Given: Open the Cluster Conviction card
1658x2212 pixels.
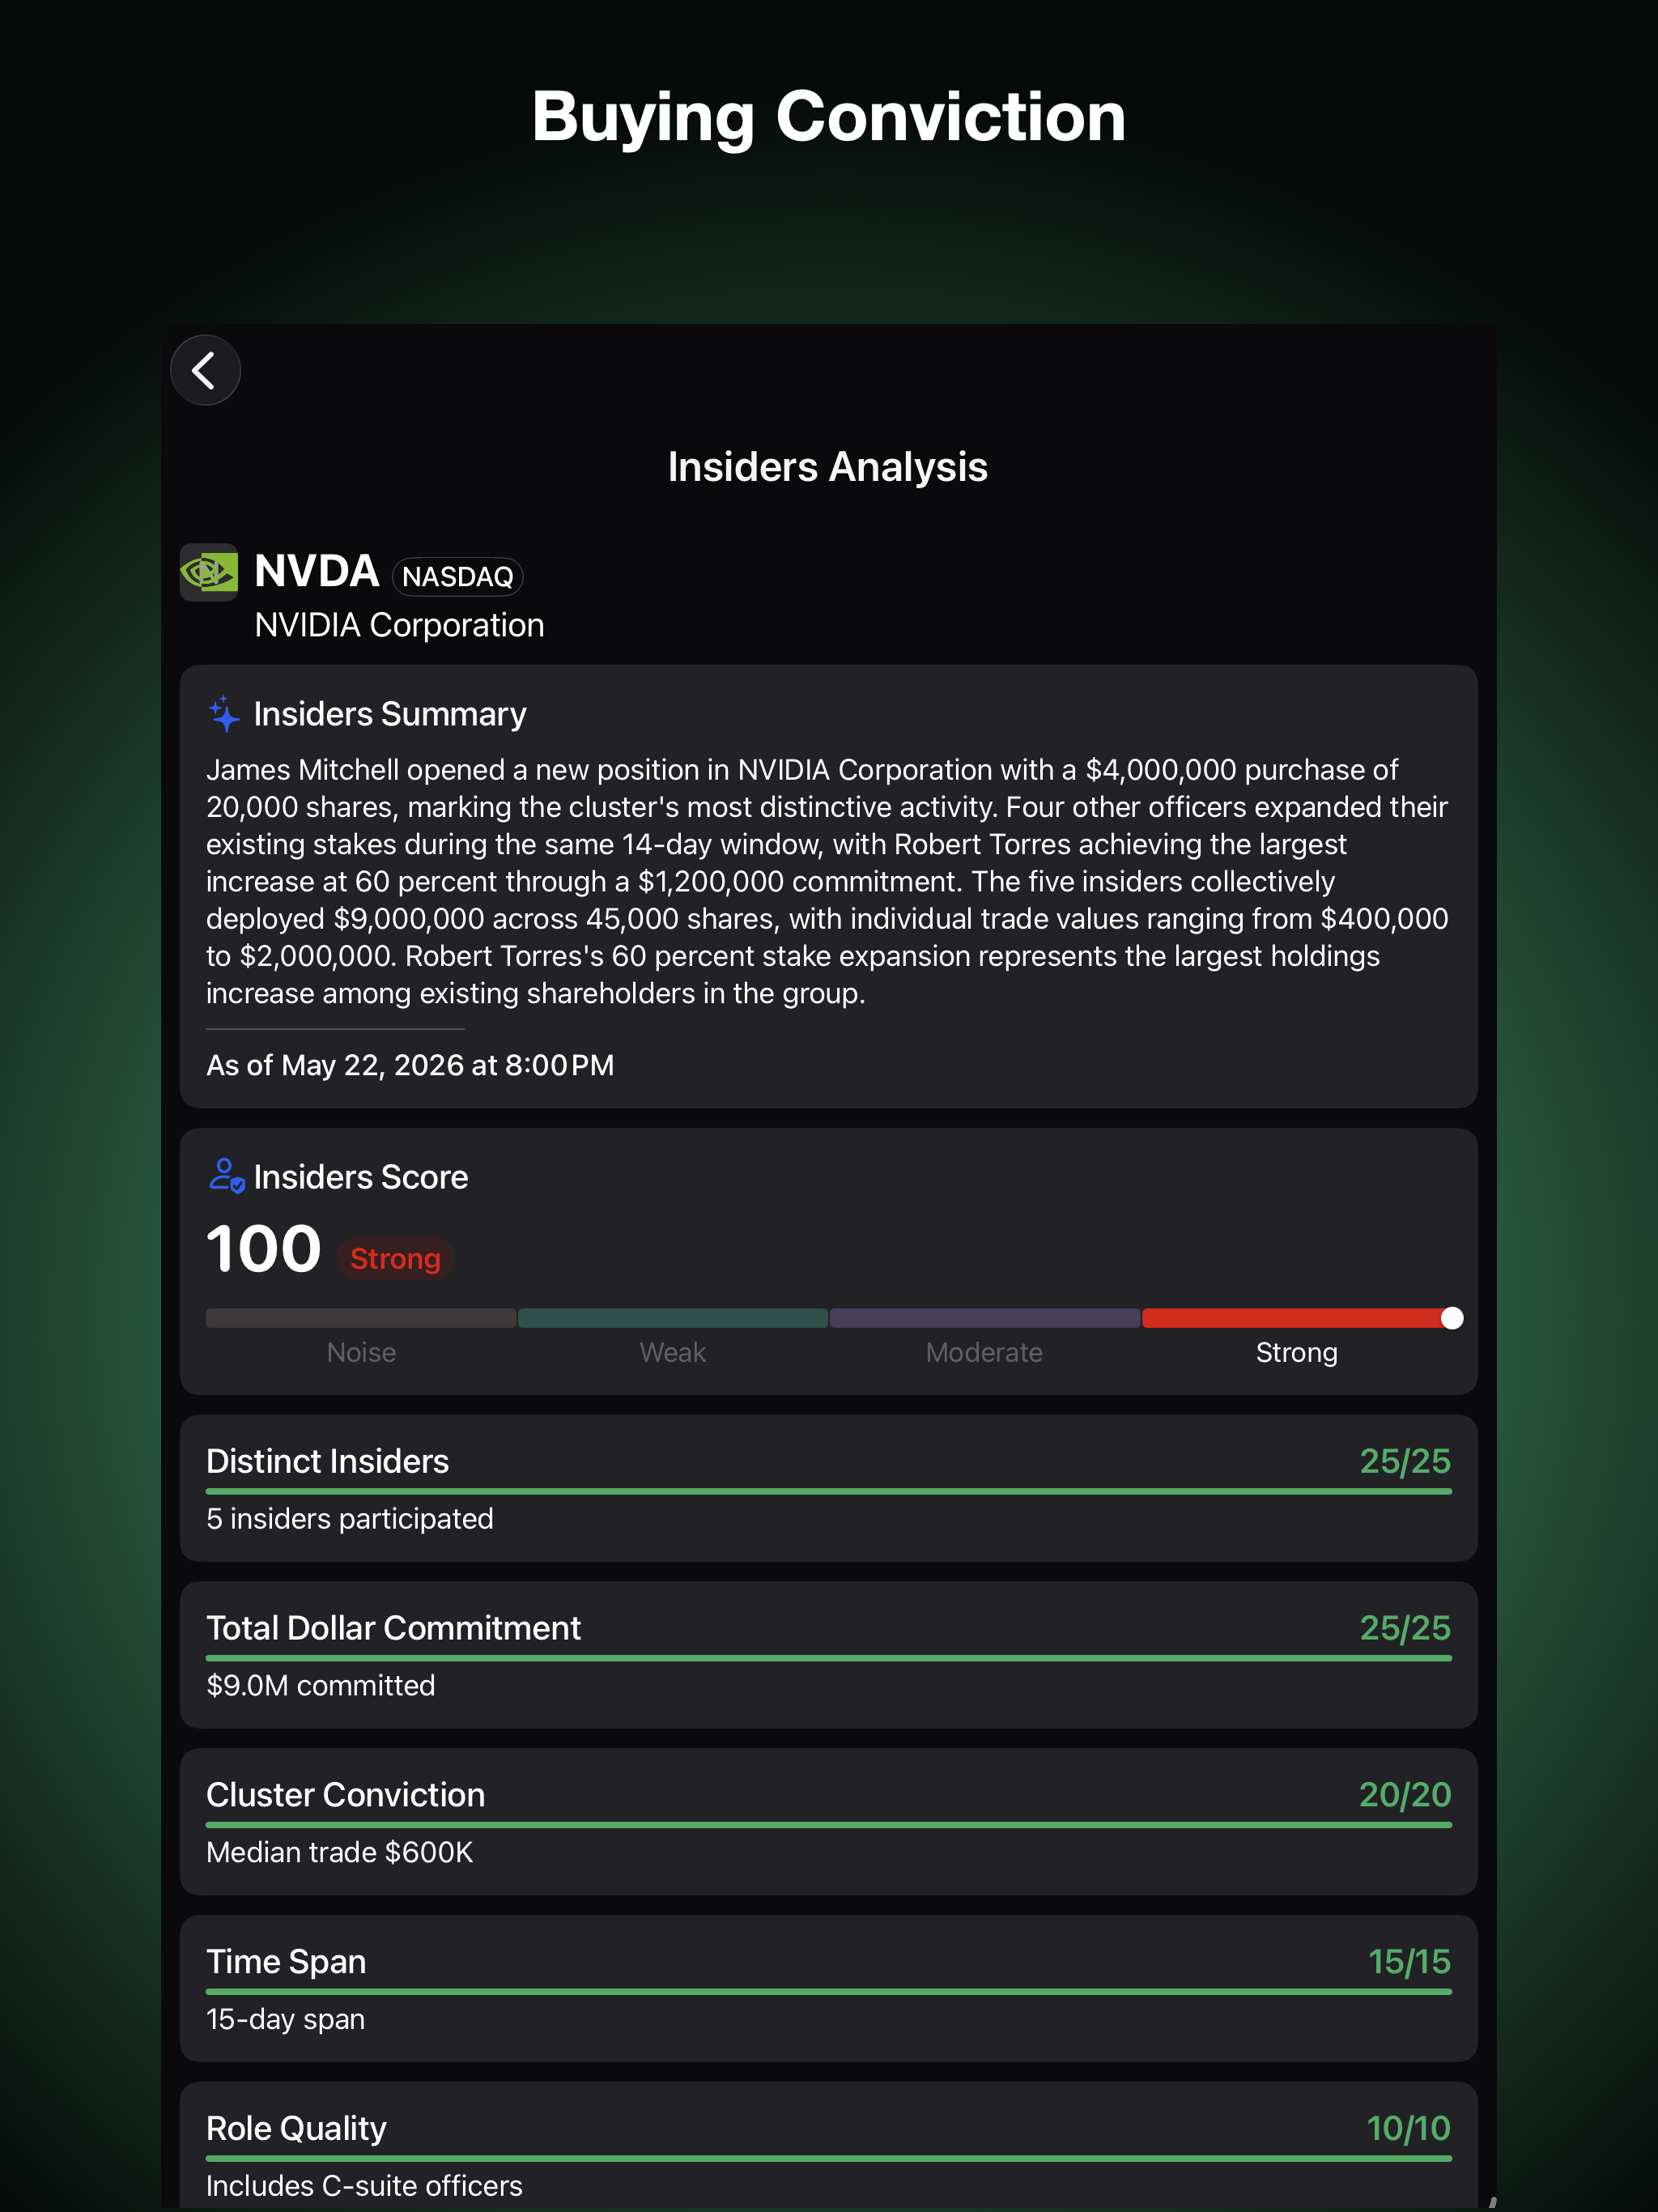Looking at the screenshot, I should point(829,1822).
